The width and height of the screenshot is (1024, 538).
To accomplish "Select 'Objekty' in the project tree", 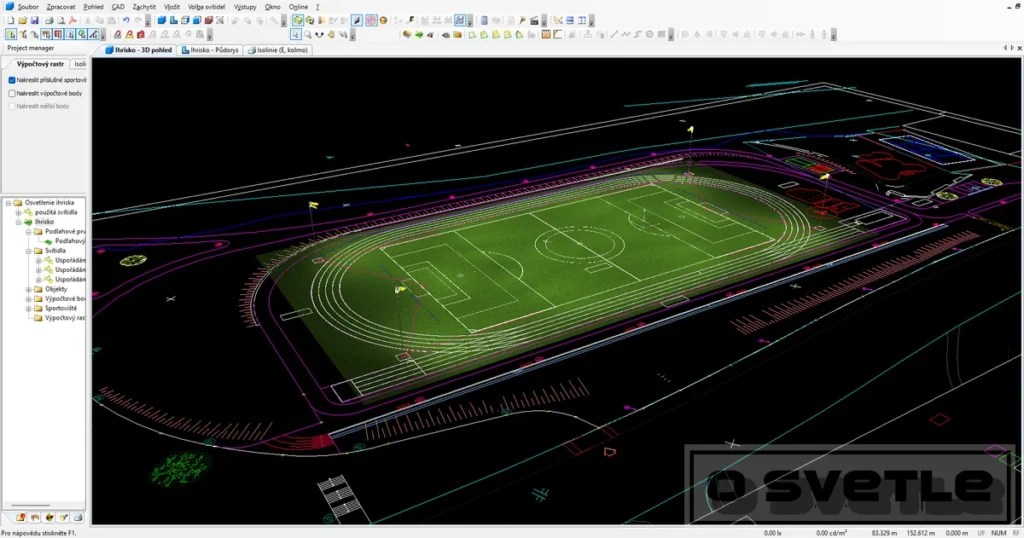I will (56, 289).
